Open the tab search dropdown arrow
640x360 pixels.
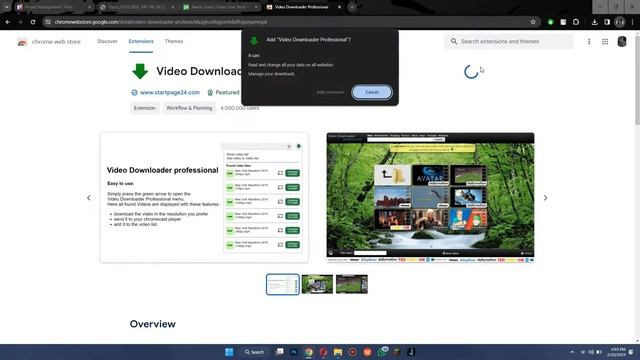tap(7, 7)
